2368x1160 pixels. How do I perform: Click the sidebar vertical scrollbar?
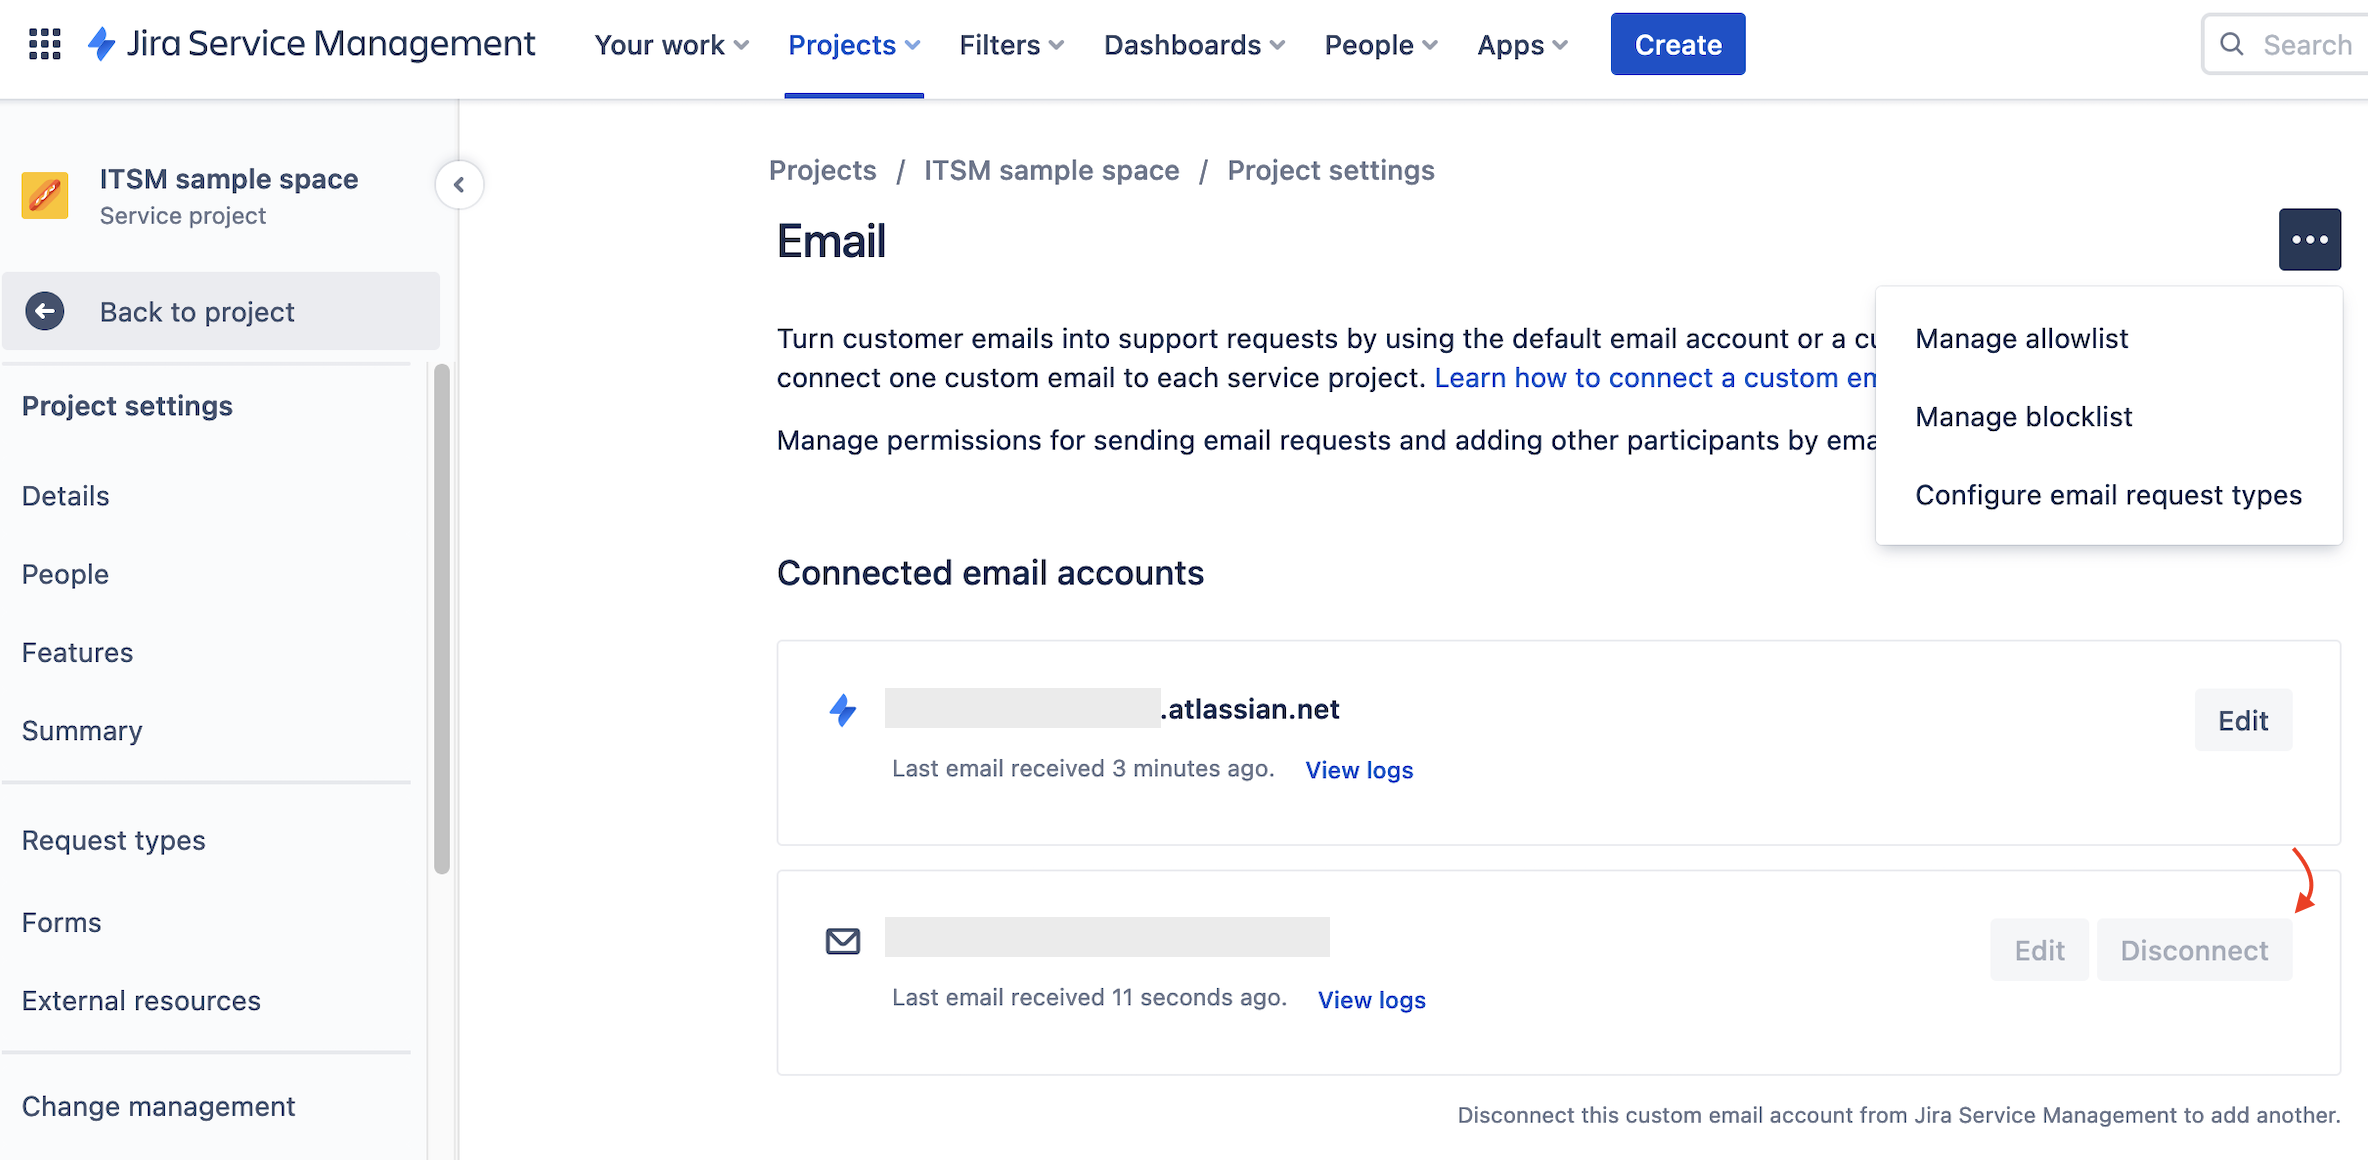tap(441, 620)
